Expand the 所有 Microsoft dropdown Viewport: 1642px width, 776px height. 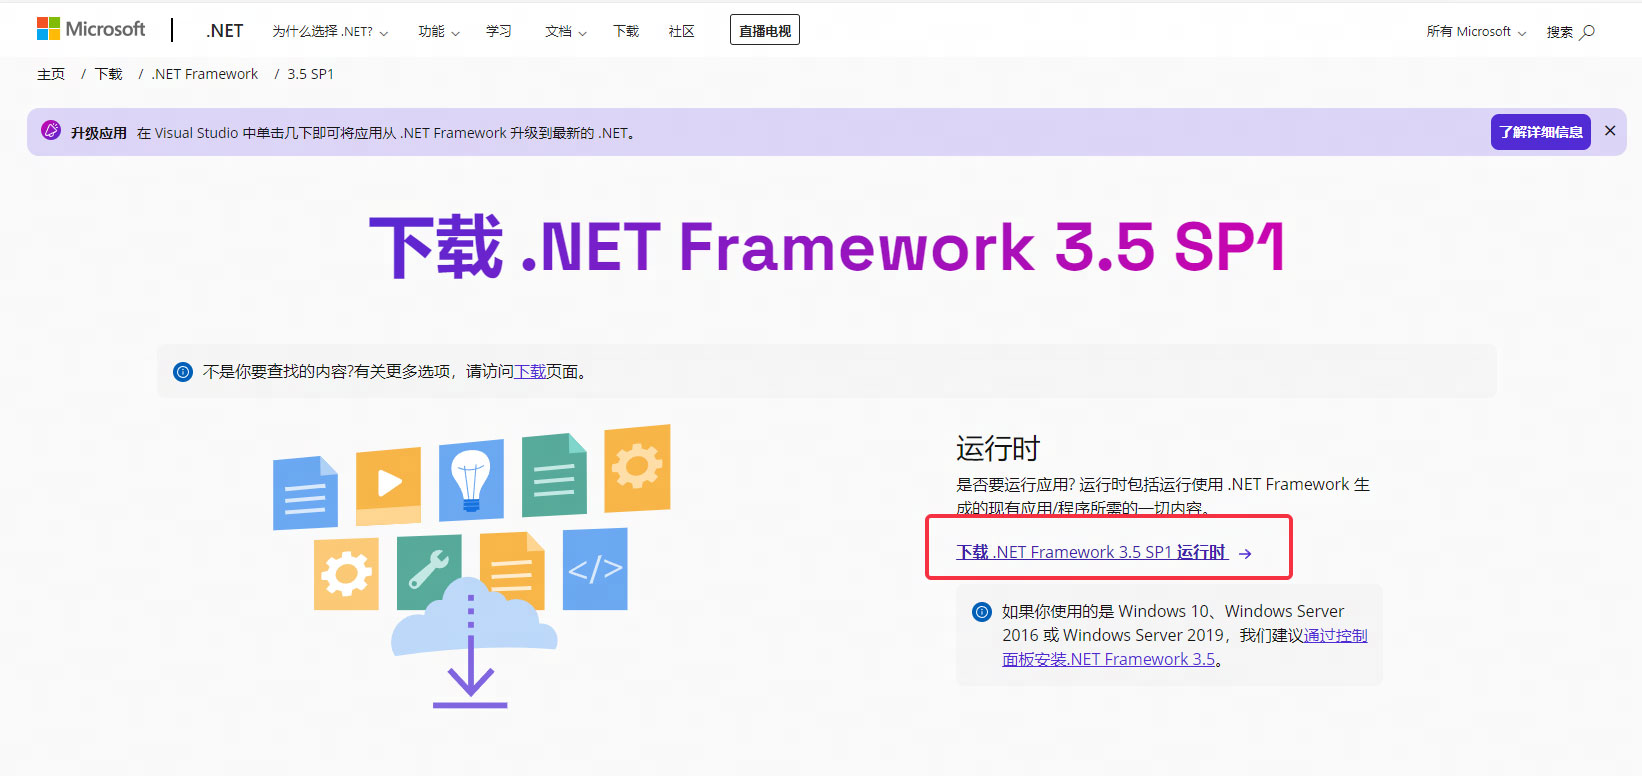click(x=1476, y=32)
